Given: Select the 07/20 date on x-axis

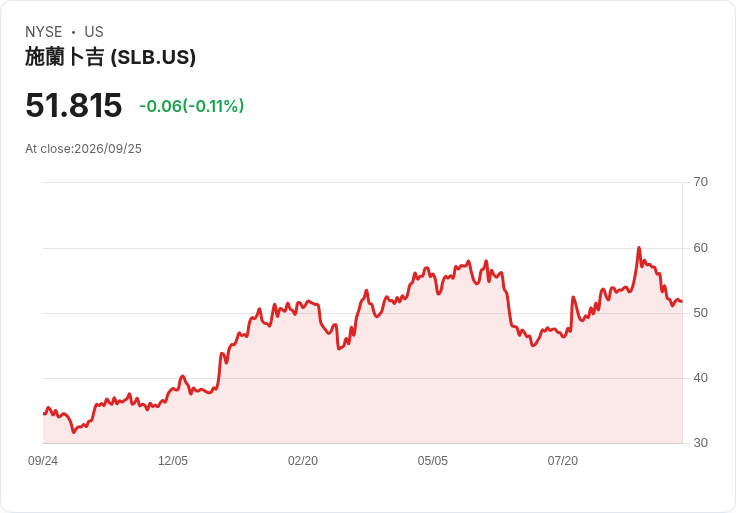Looking at the screenshot, I should point(562,461).
